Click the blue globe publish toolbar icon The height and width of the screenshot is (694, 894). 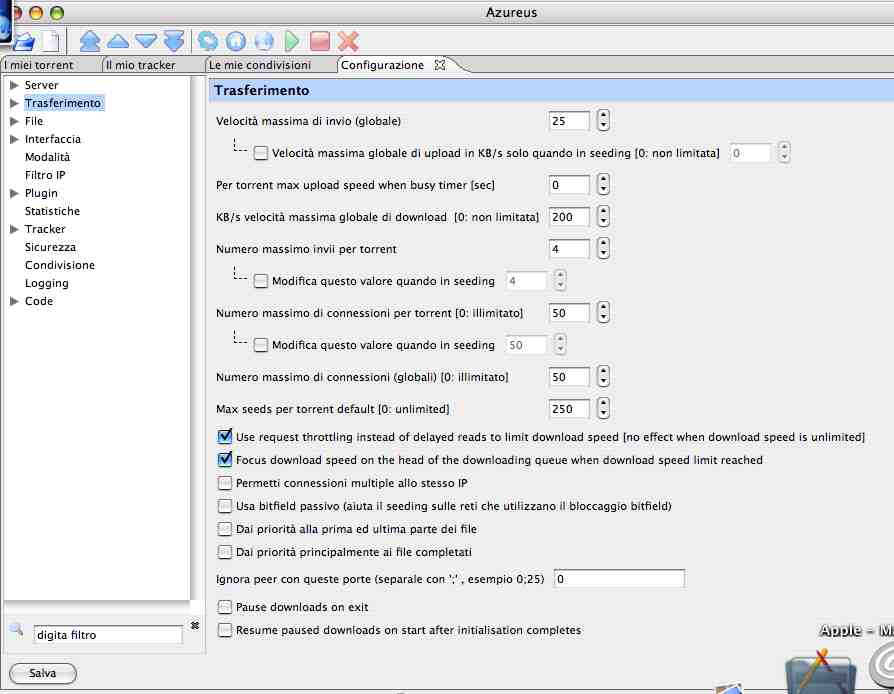coord(264,41)
